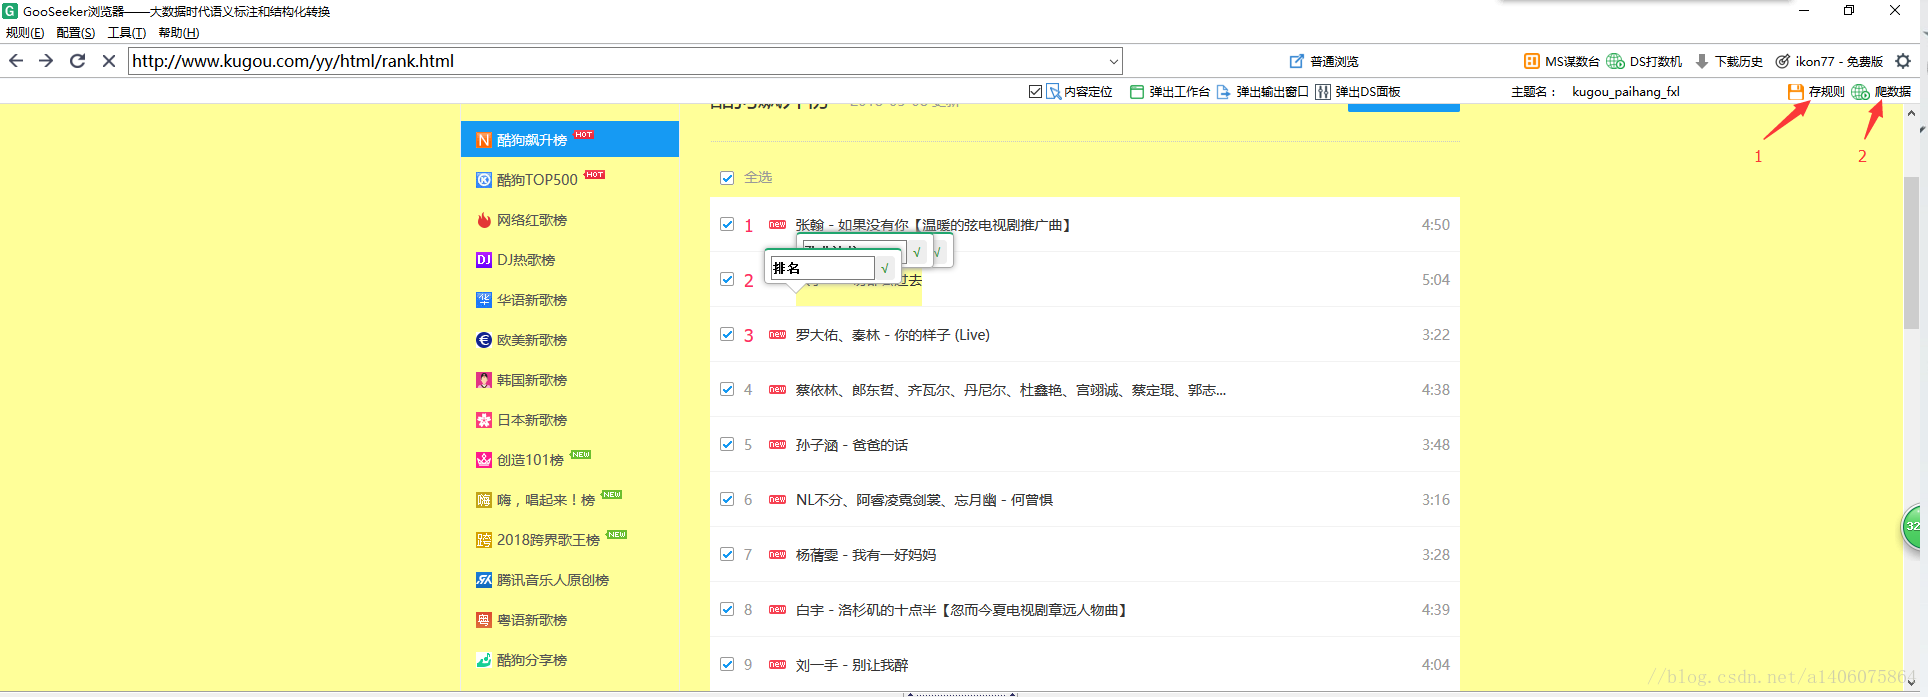Screen dimensions: 1928x697
Task: Toggle the 内容定位 checkbox
Action: [x=1035, y=91]
